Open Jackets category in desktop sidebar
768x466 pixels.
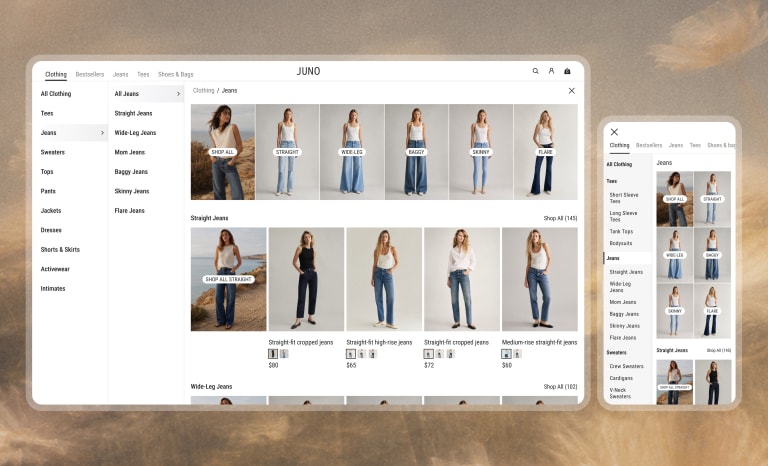point(51,211)
